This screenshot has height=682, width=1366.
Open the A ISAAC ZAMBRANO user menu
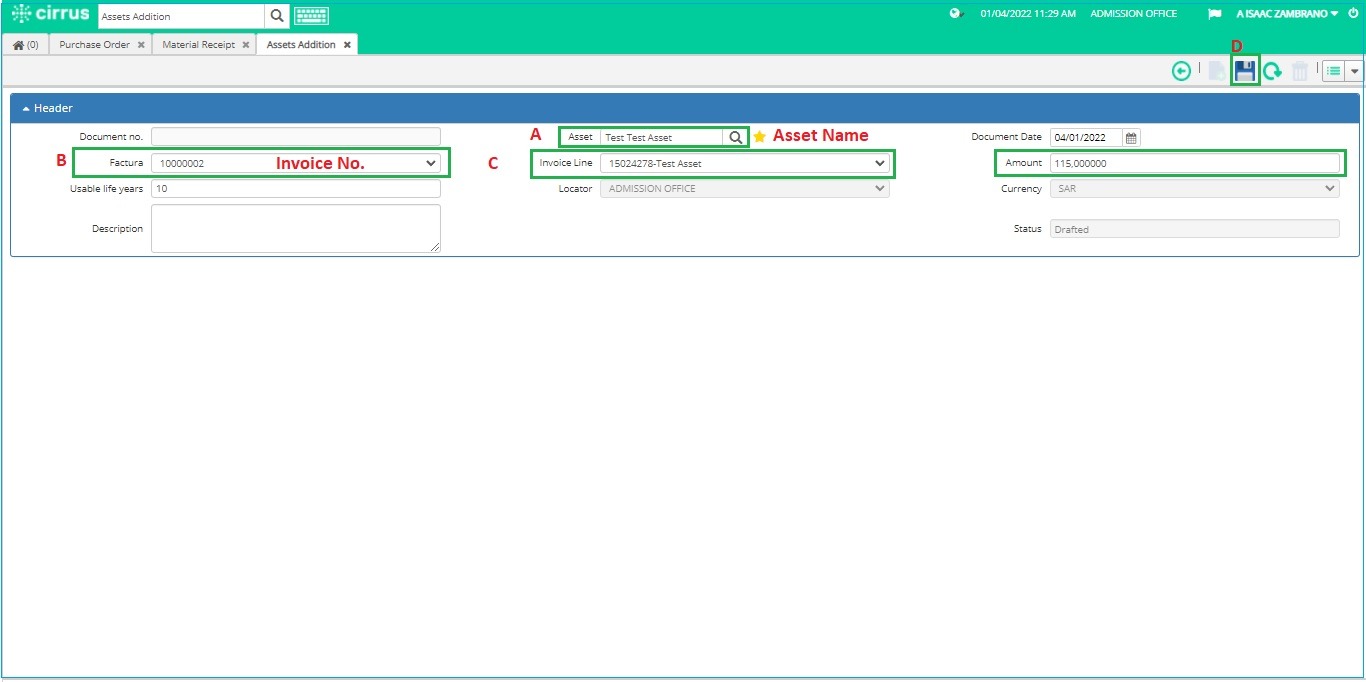coord(1287,14)
